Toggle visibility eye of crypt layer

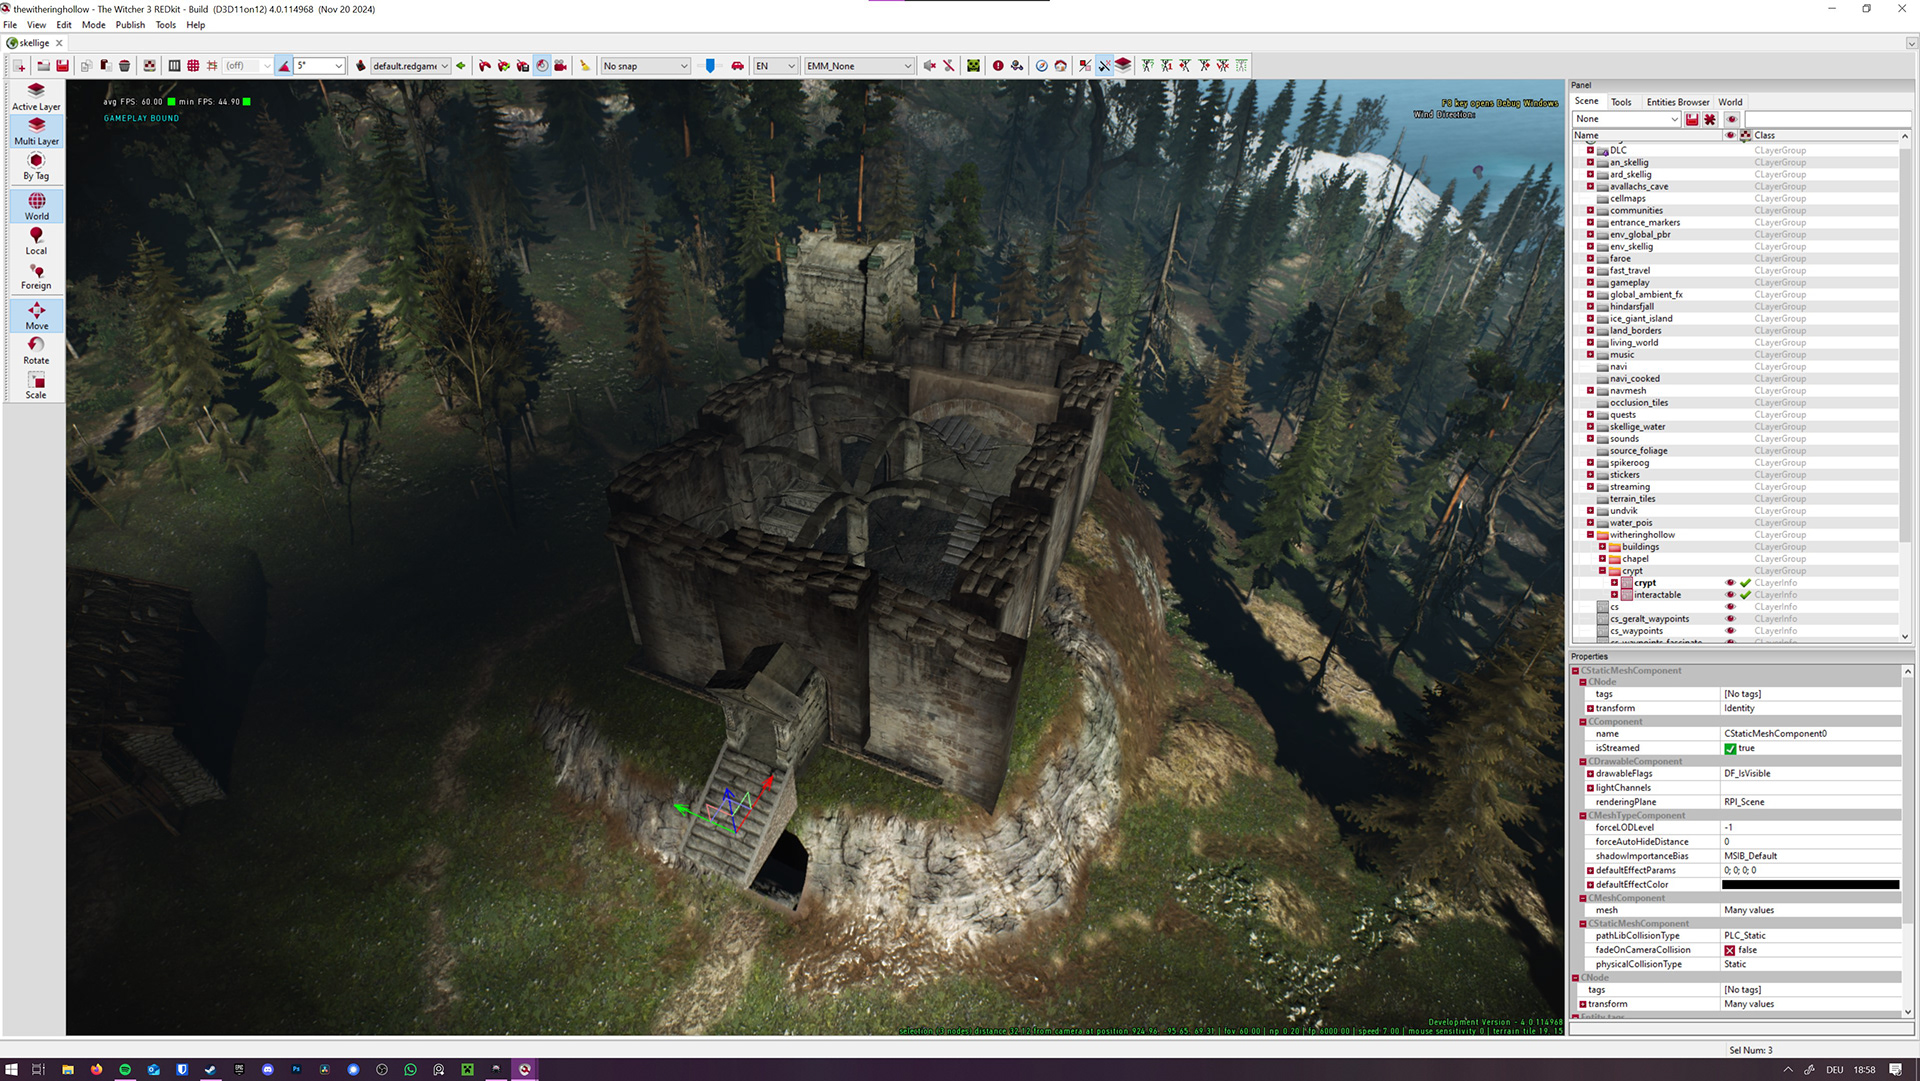1730,583
